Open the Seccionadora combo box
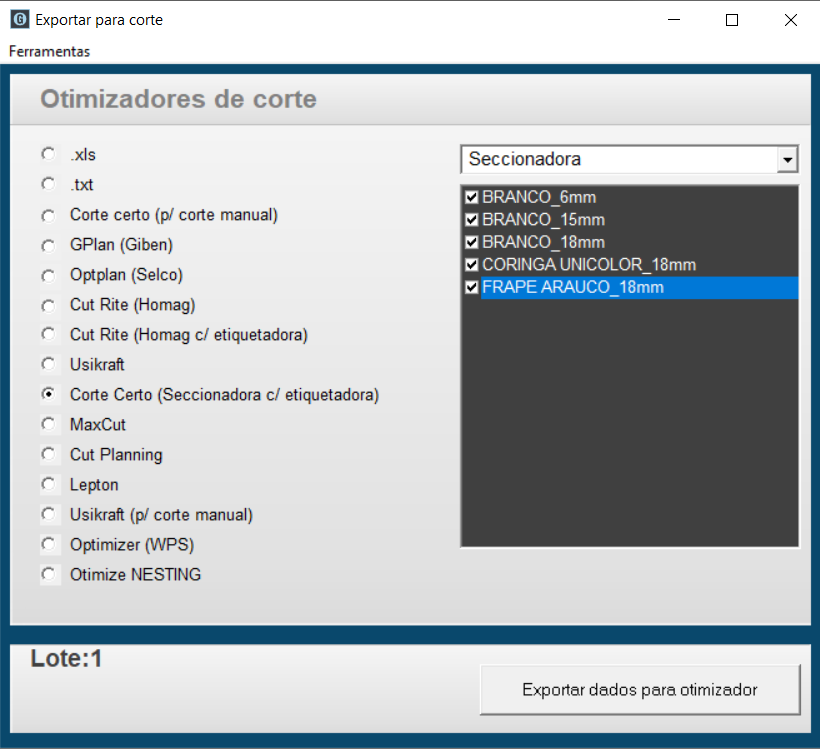The image size is (820, 749). point(629,159)
